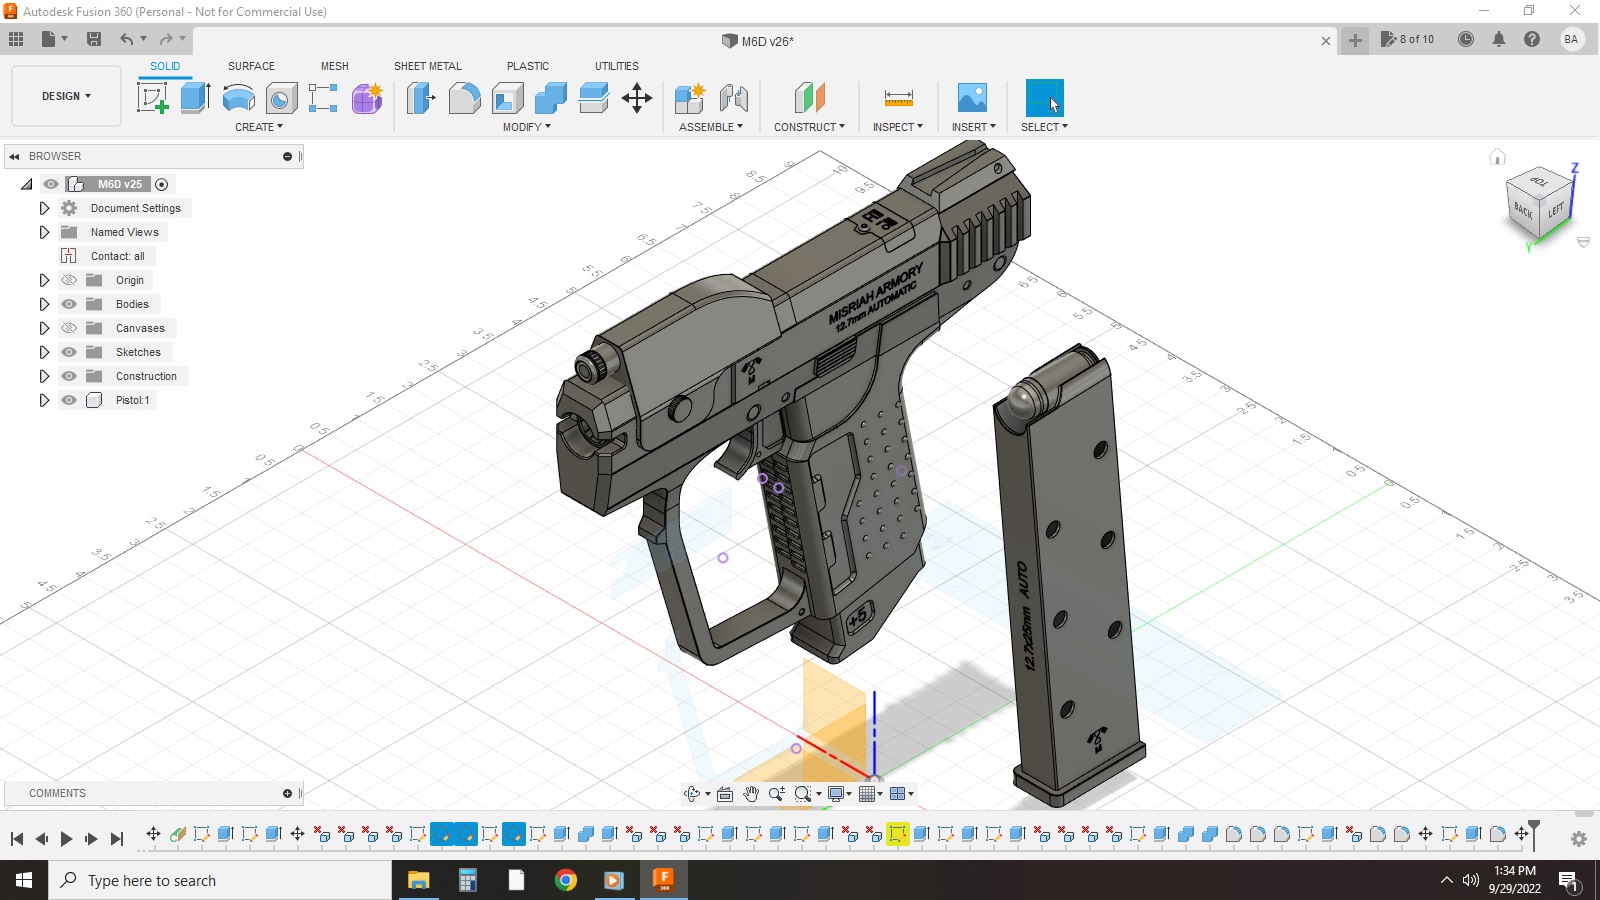Toggle visibility of Canvases folder

click(x=69, y=328)
